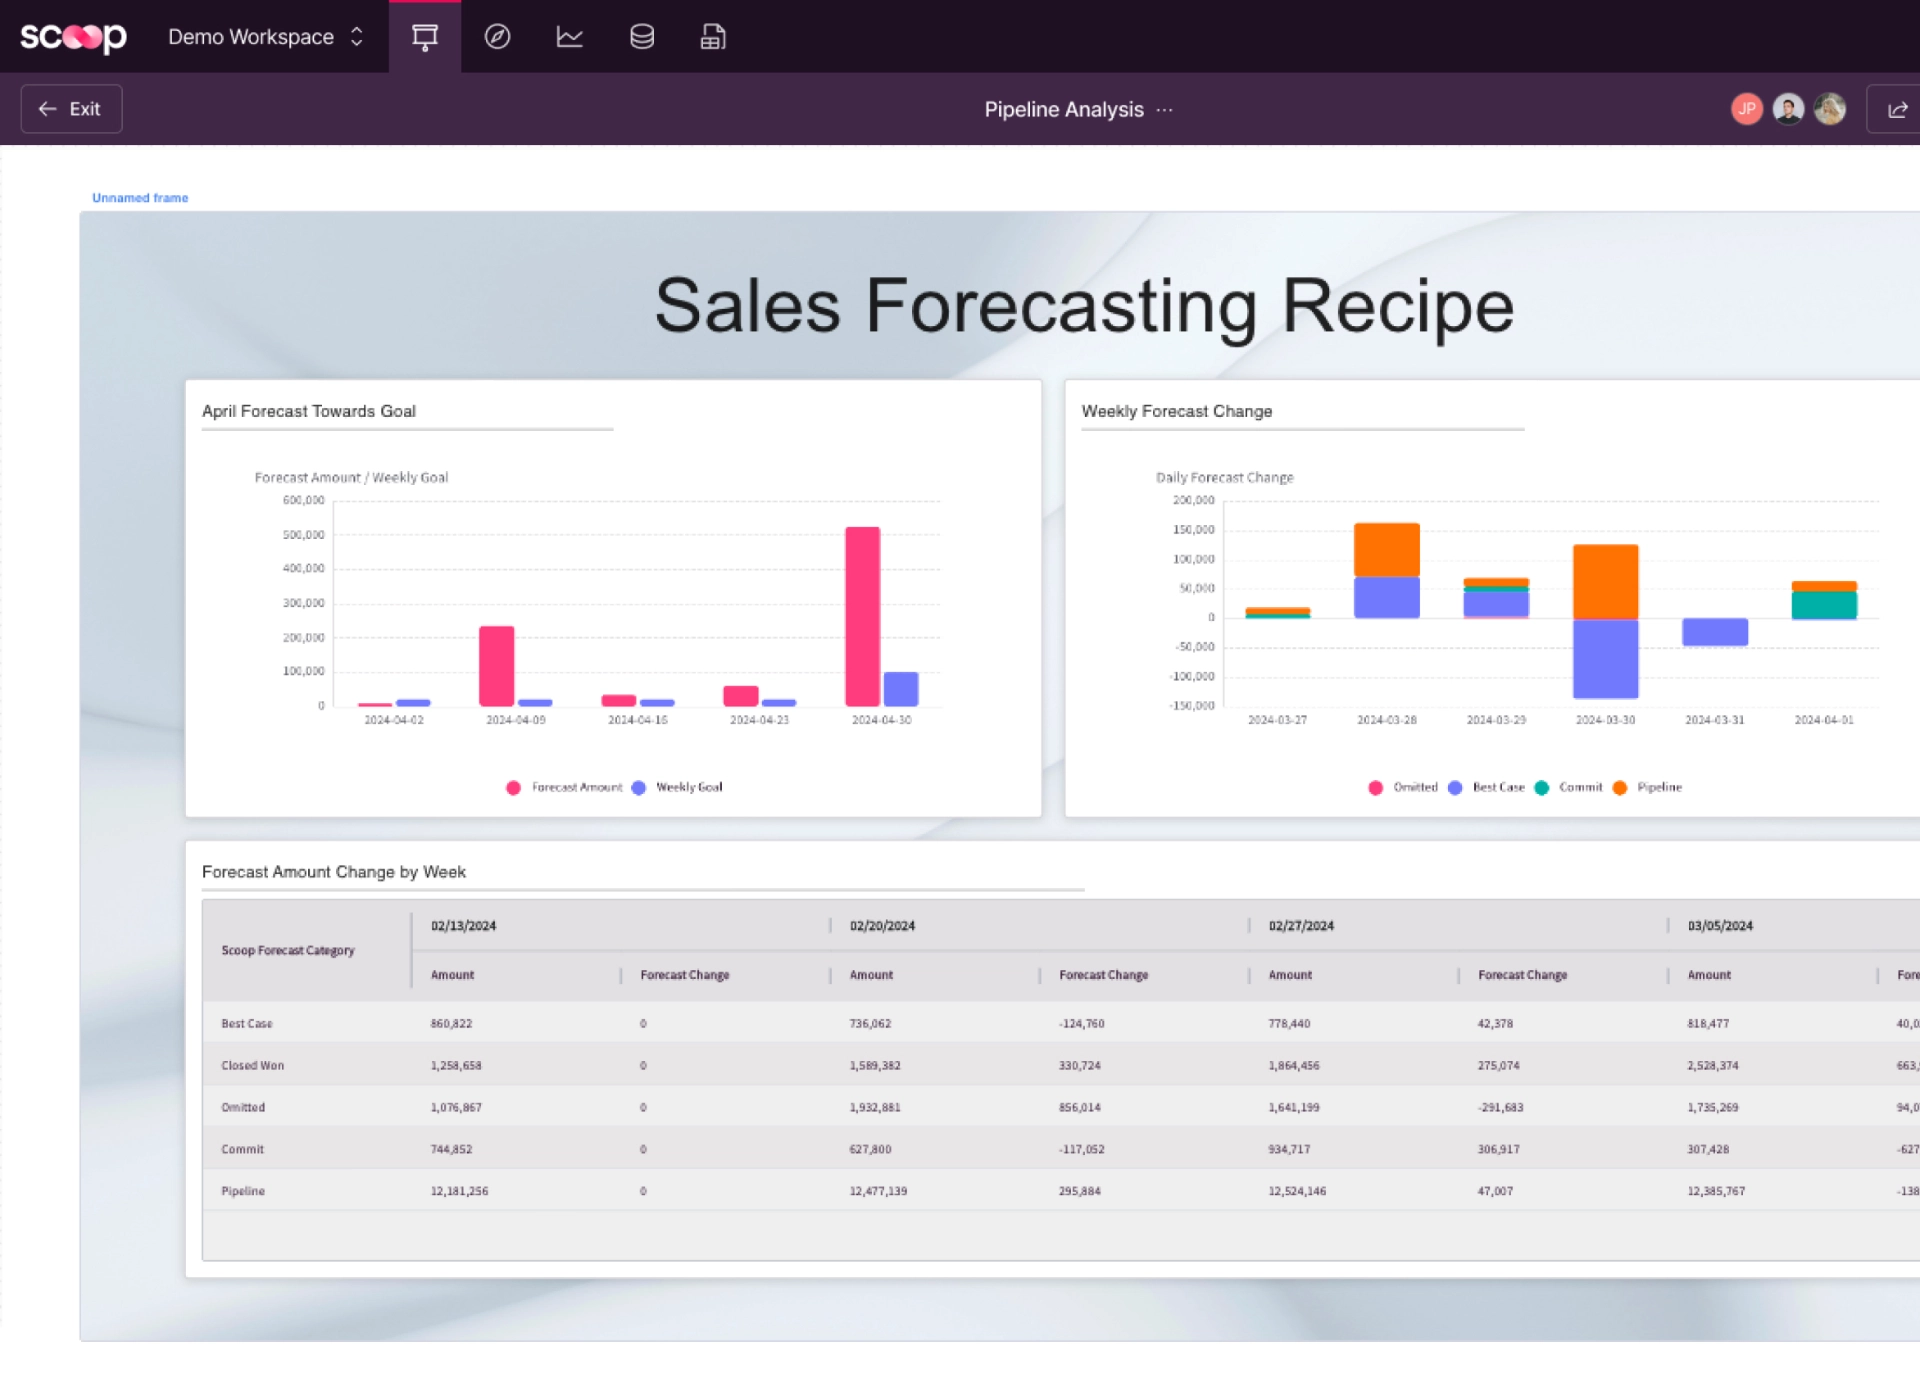Click the blonde collaborator avatar
The image size is (1920, 1396).
click(x=1829, y=108)
